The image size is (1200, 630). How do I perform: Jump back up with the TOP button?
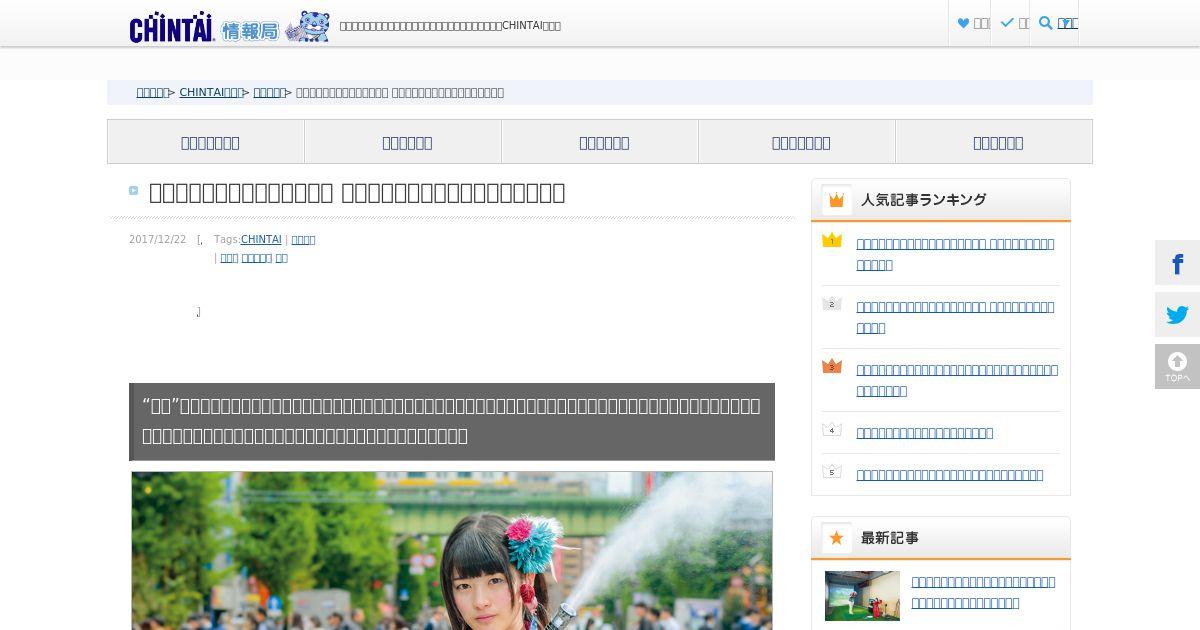coord(1178,367)
